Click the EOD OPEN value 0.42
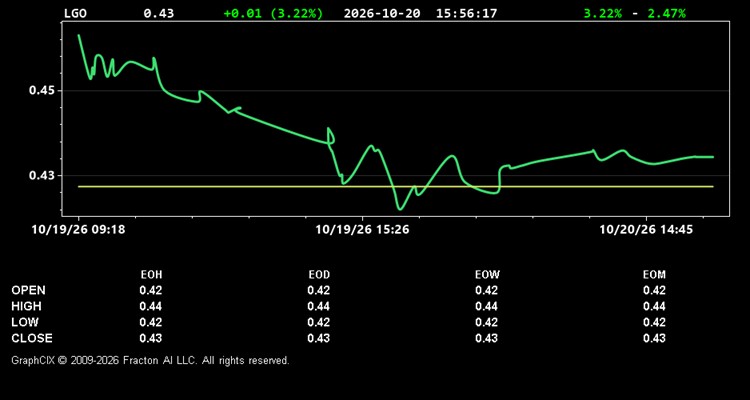Image resolution: width=750 pixels, height=400 pixels. [x=319, y=290]
